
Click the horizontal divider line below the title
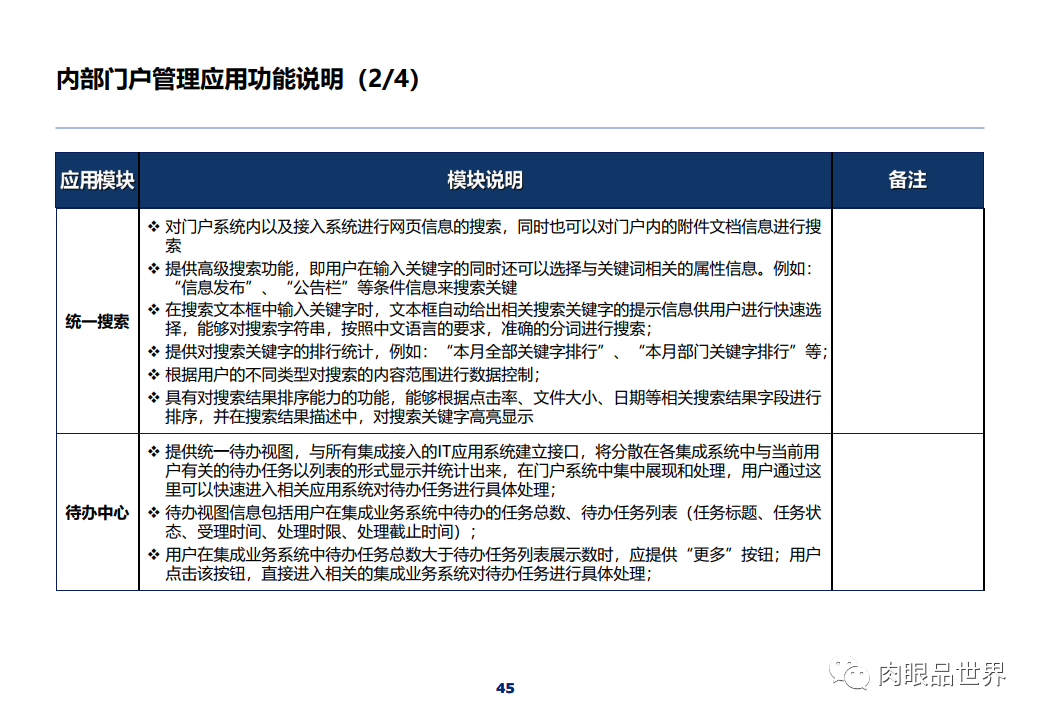[x=520, y=126]
